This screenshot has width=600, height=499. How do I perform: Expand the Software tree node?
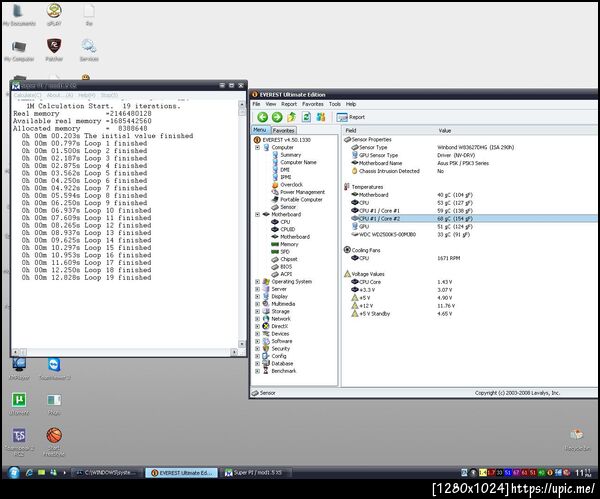[x=258, y=341]
